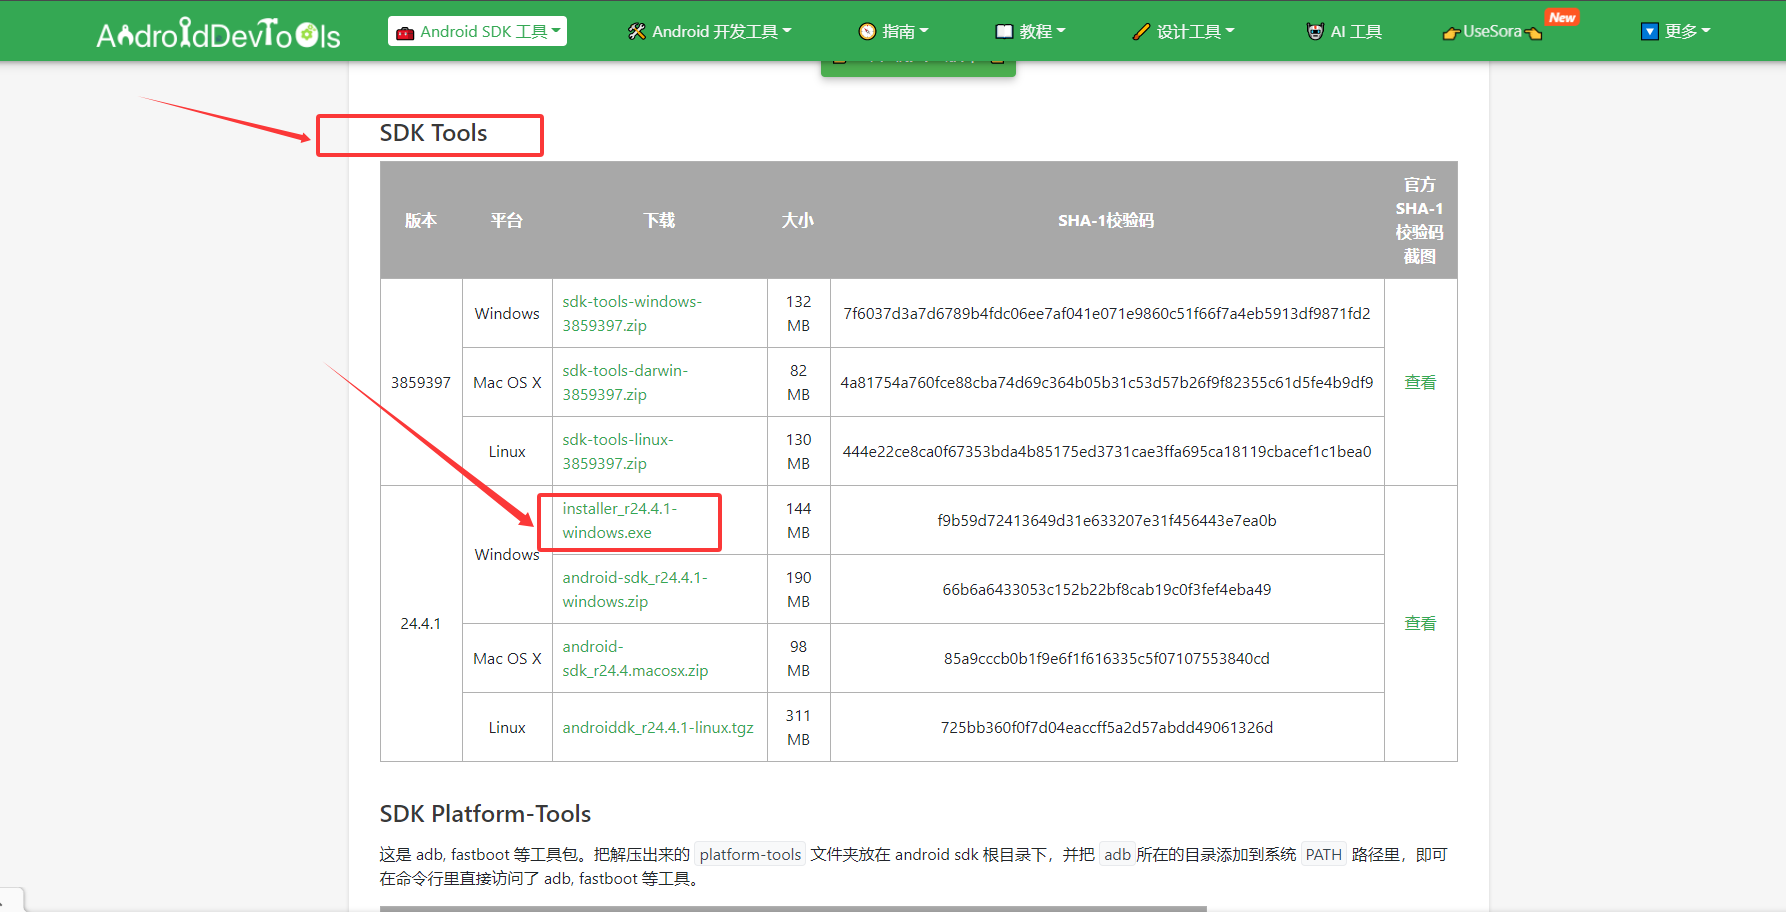Image resolution: width=1786 pixels, height=912 pixels.
Task: Download android-sdk_r24.4.macosx.zip
Action: pos(635,658)
